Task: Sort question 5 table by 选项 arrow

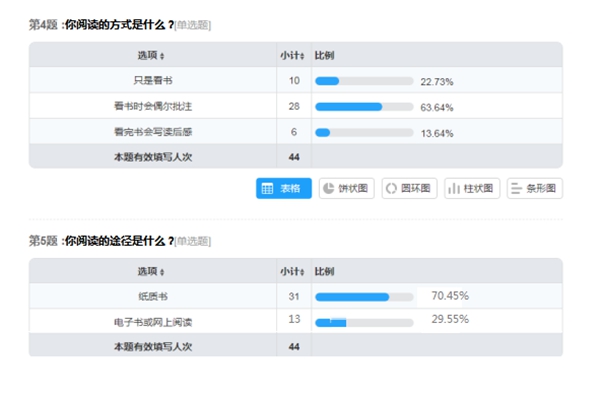Action: click(x=162, y=272)
